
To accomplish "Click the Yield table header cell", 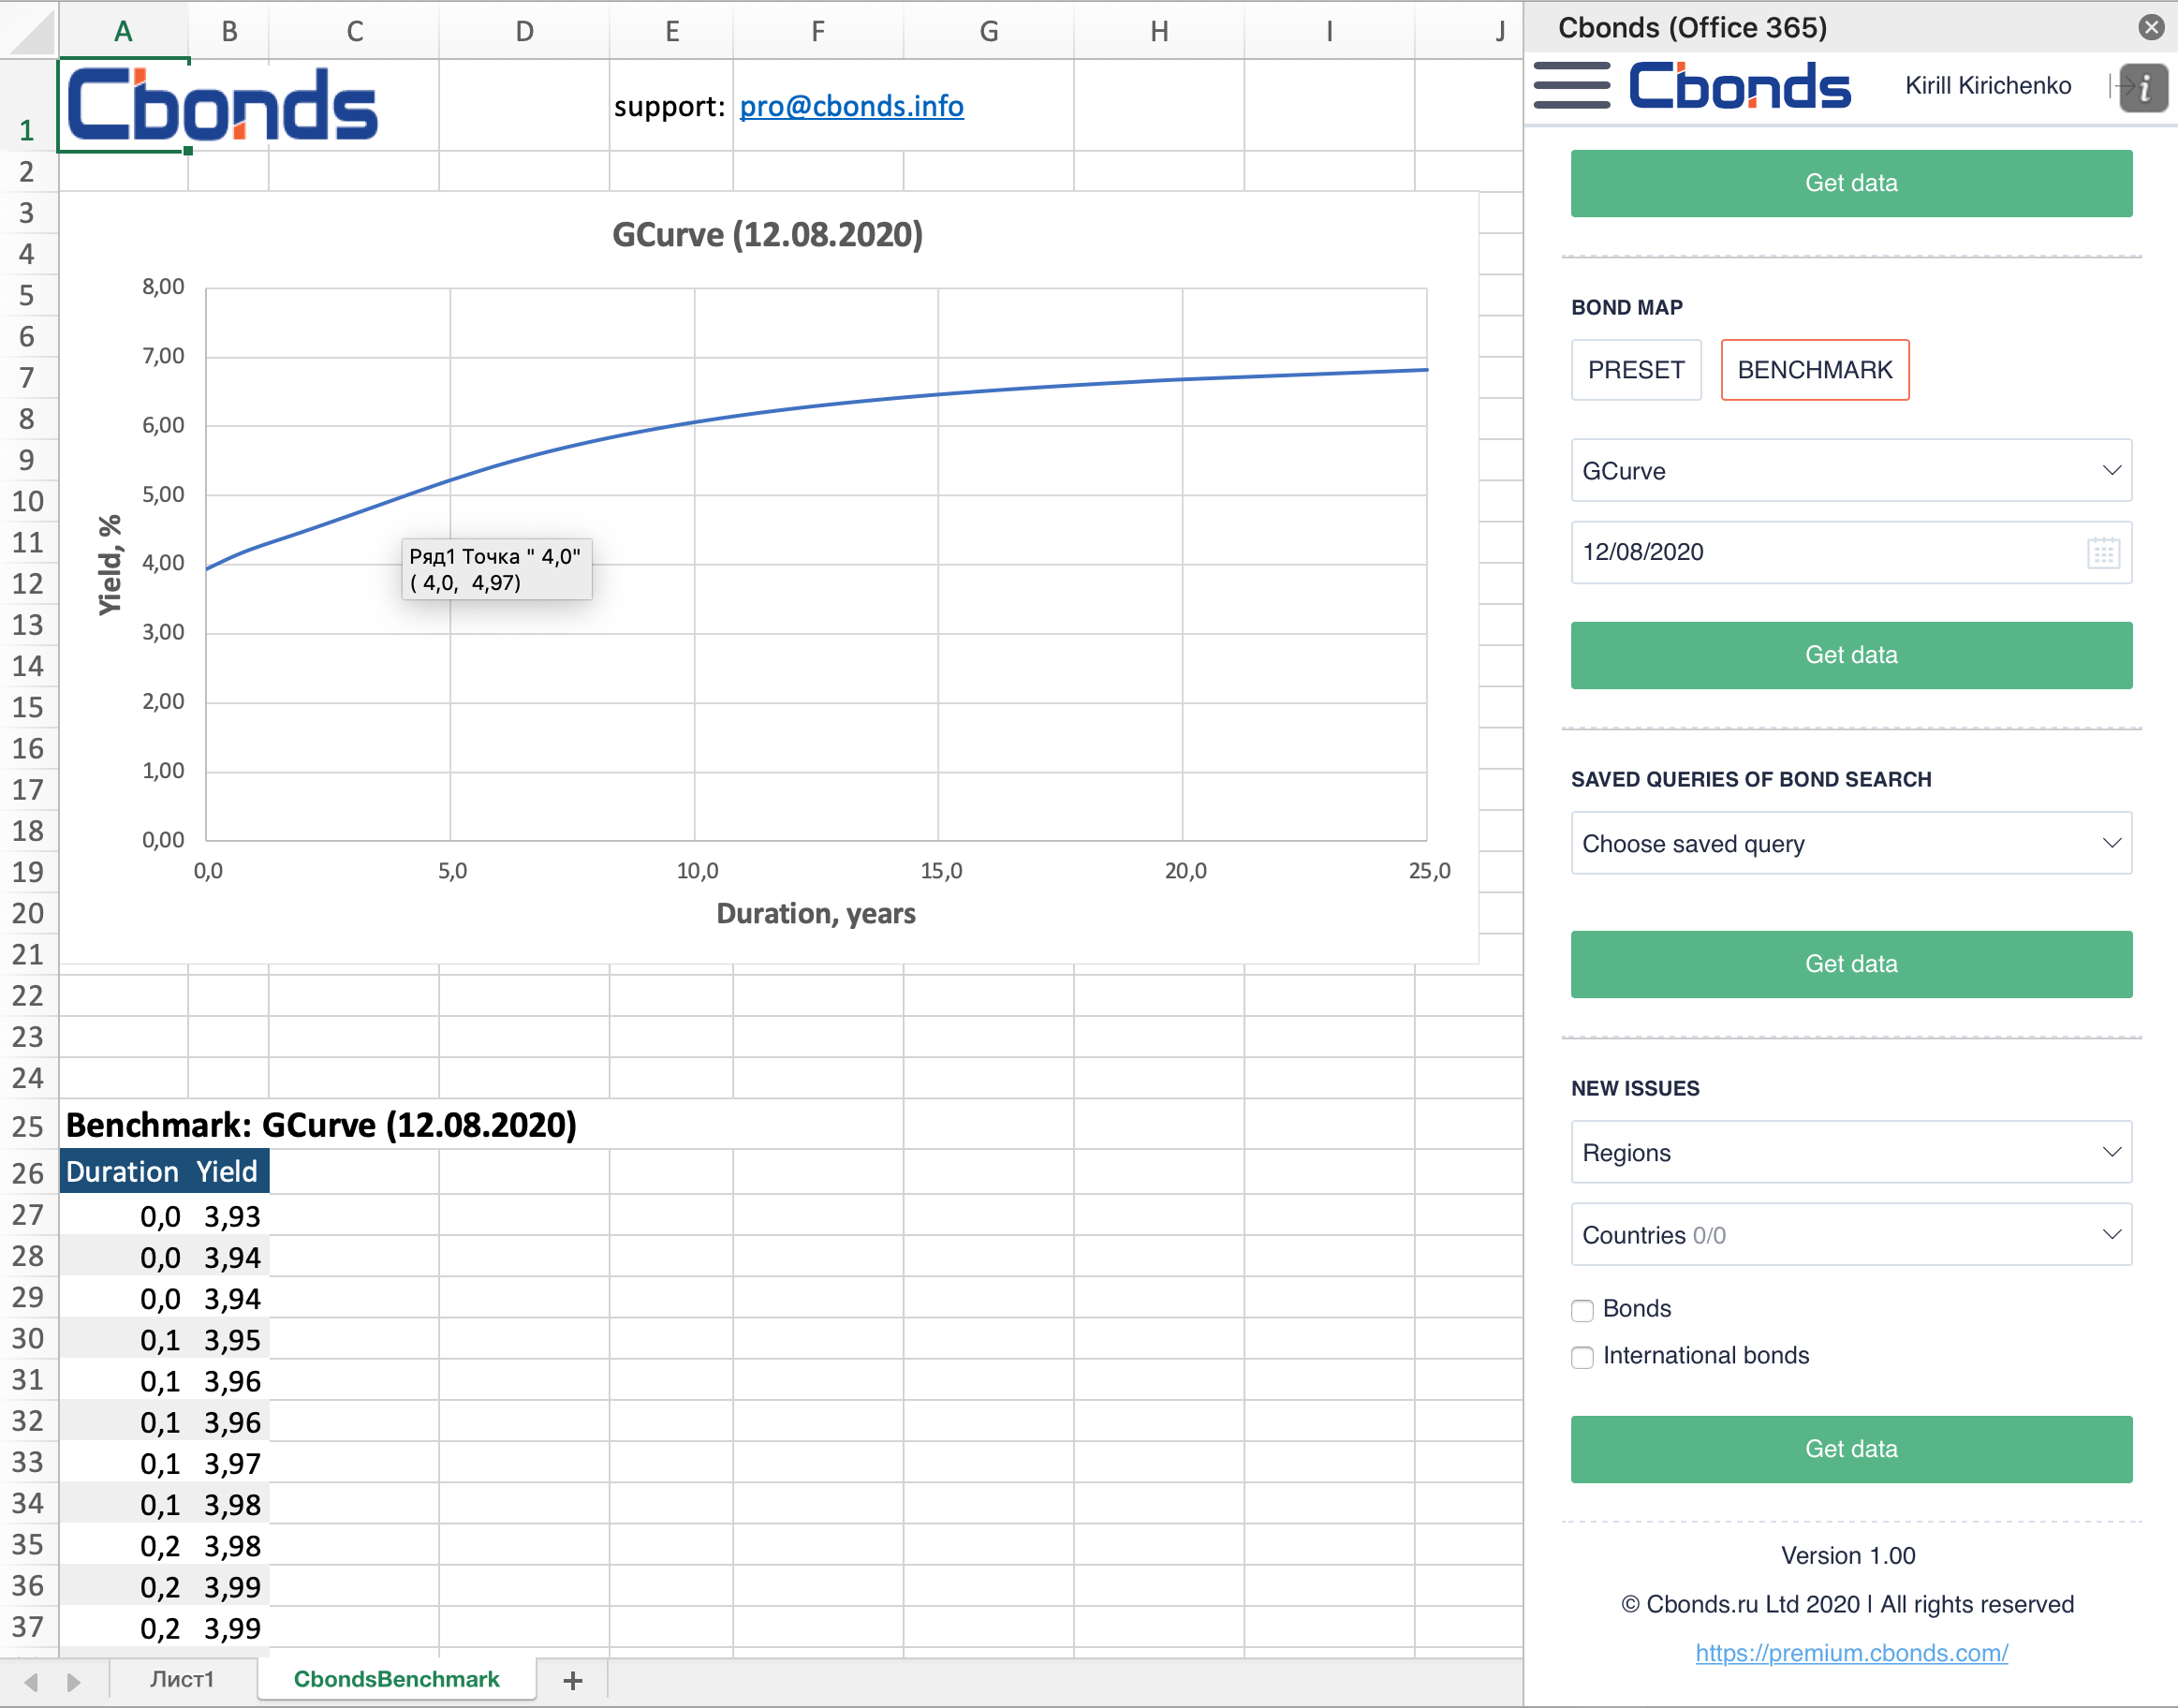I will pos(228,1172).
